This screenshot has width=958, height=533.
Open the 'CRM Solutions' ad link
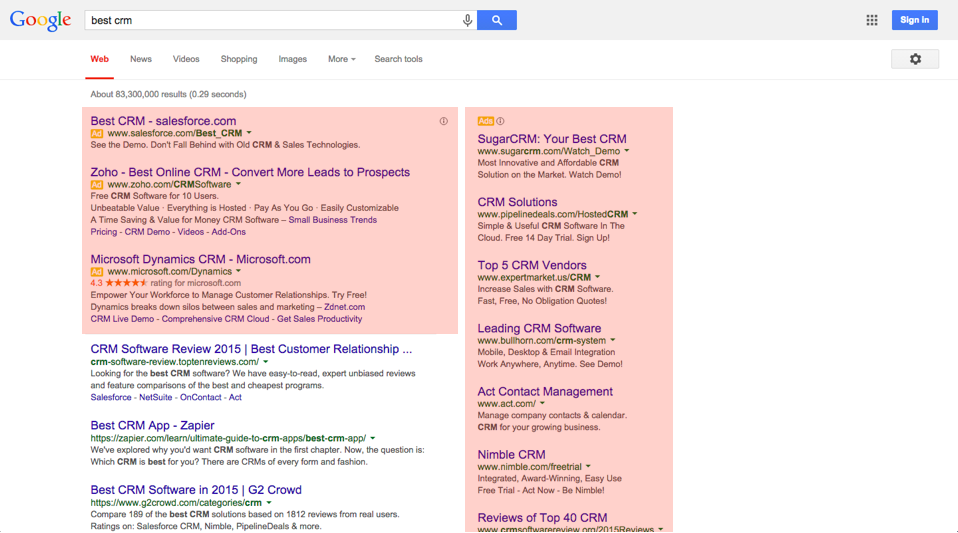(517, 202)
